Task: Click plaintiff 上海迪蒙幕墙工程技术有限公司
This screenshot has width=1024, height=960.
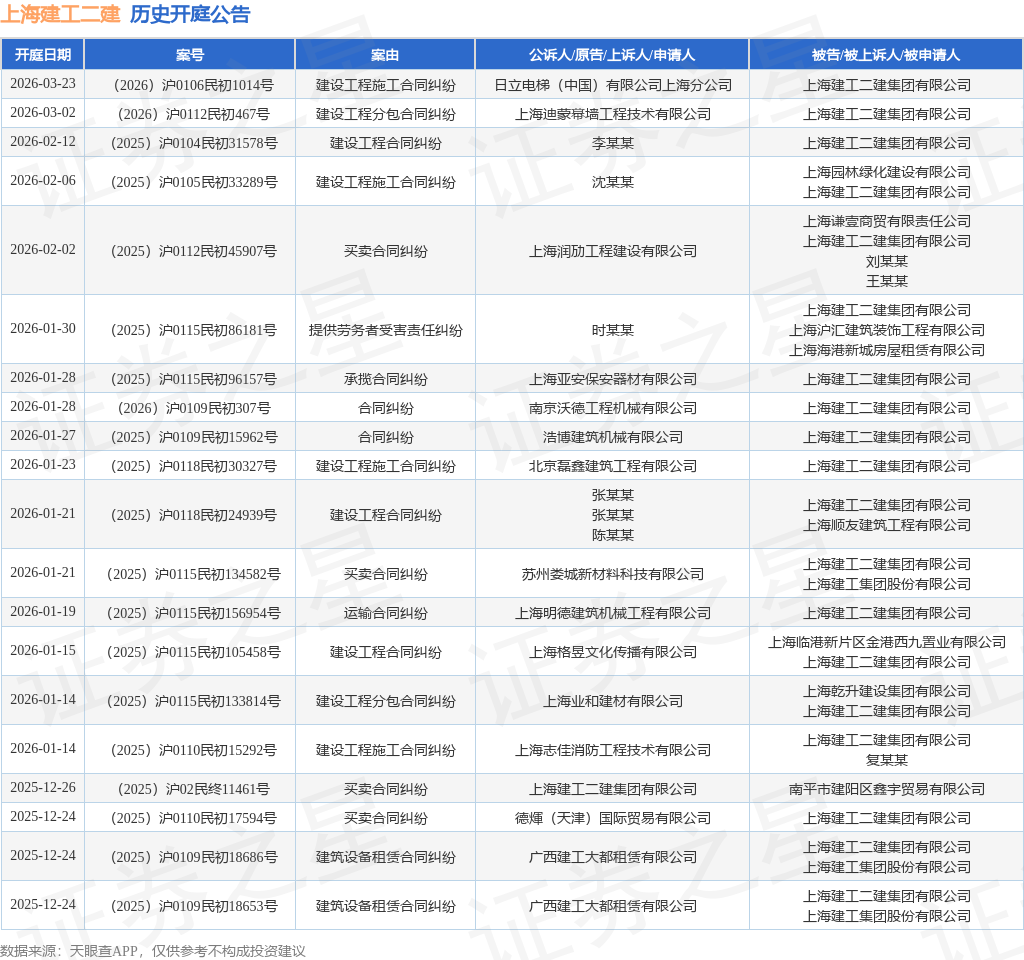Action: point(613,114)
